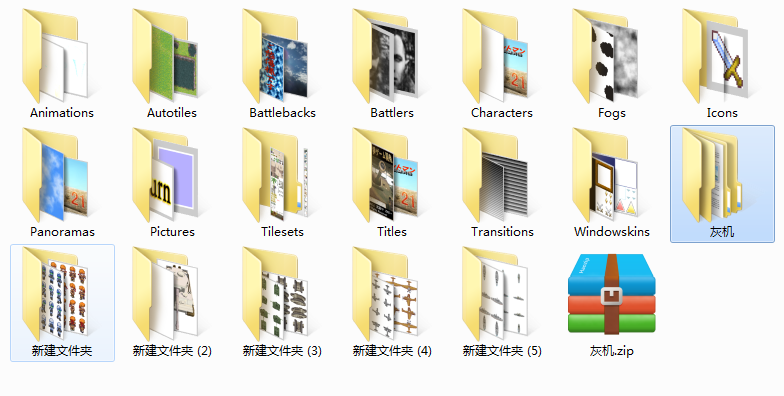The image size is (784, 396).
Task: Select the Characters folder icon
Action: click(x=495, y=55)
